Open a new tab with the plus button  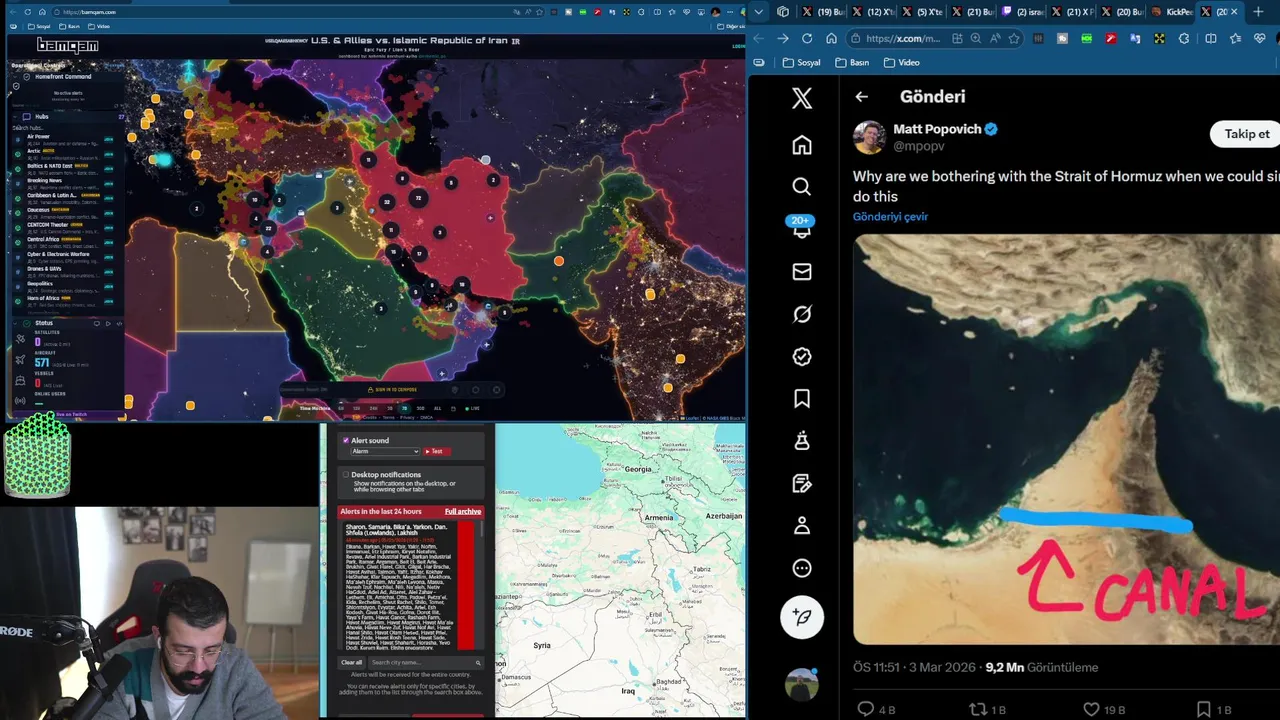1258,12
